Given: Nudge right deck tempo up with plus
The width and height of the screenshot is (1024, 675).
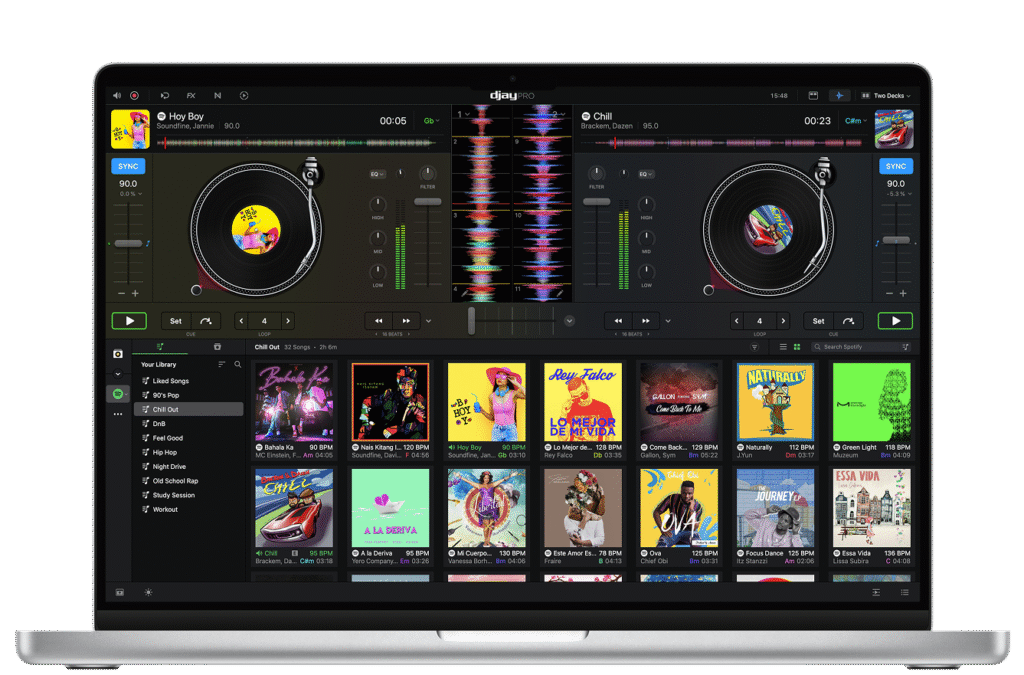Looking at the screenshot, I should 903,294.
